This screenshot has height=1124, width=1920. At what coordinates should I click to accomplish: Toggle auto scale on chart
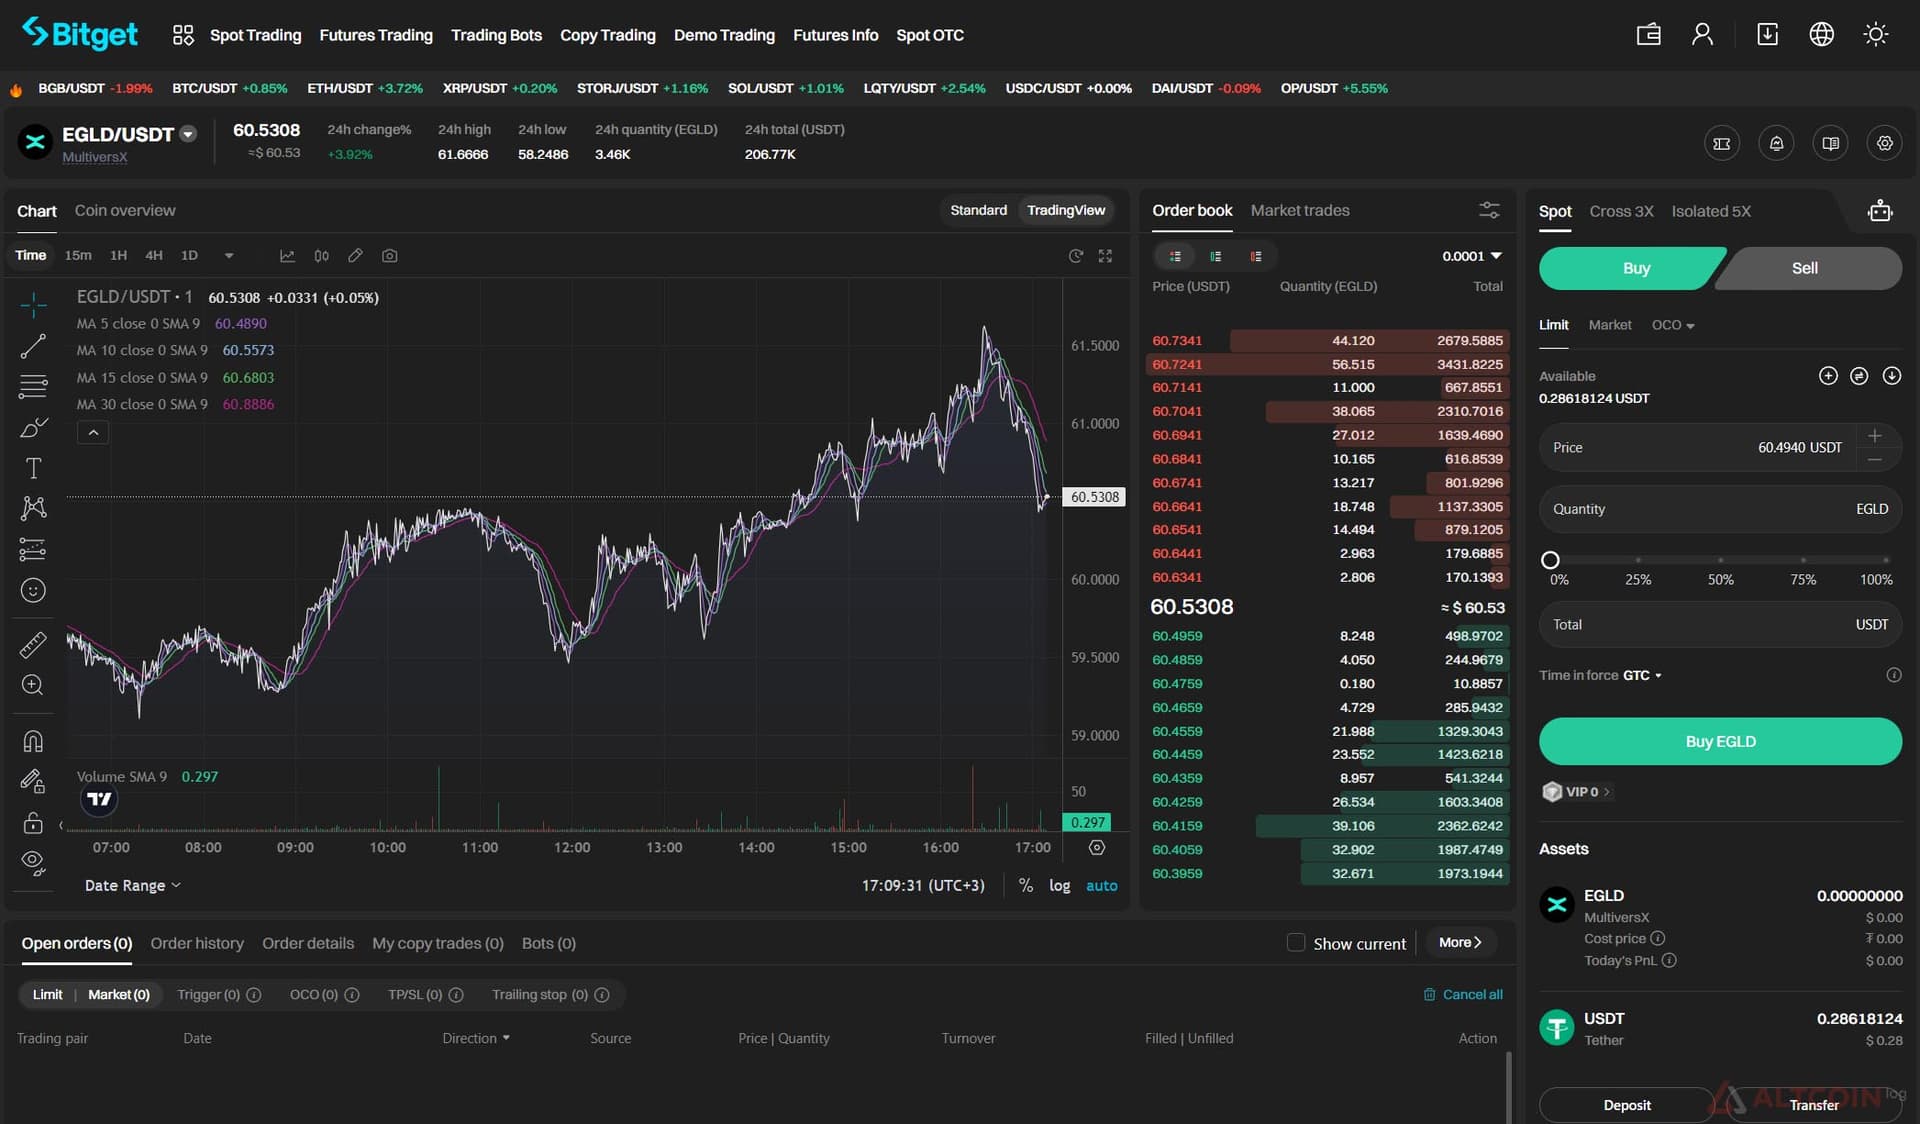coord(1102,886)
